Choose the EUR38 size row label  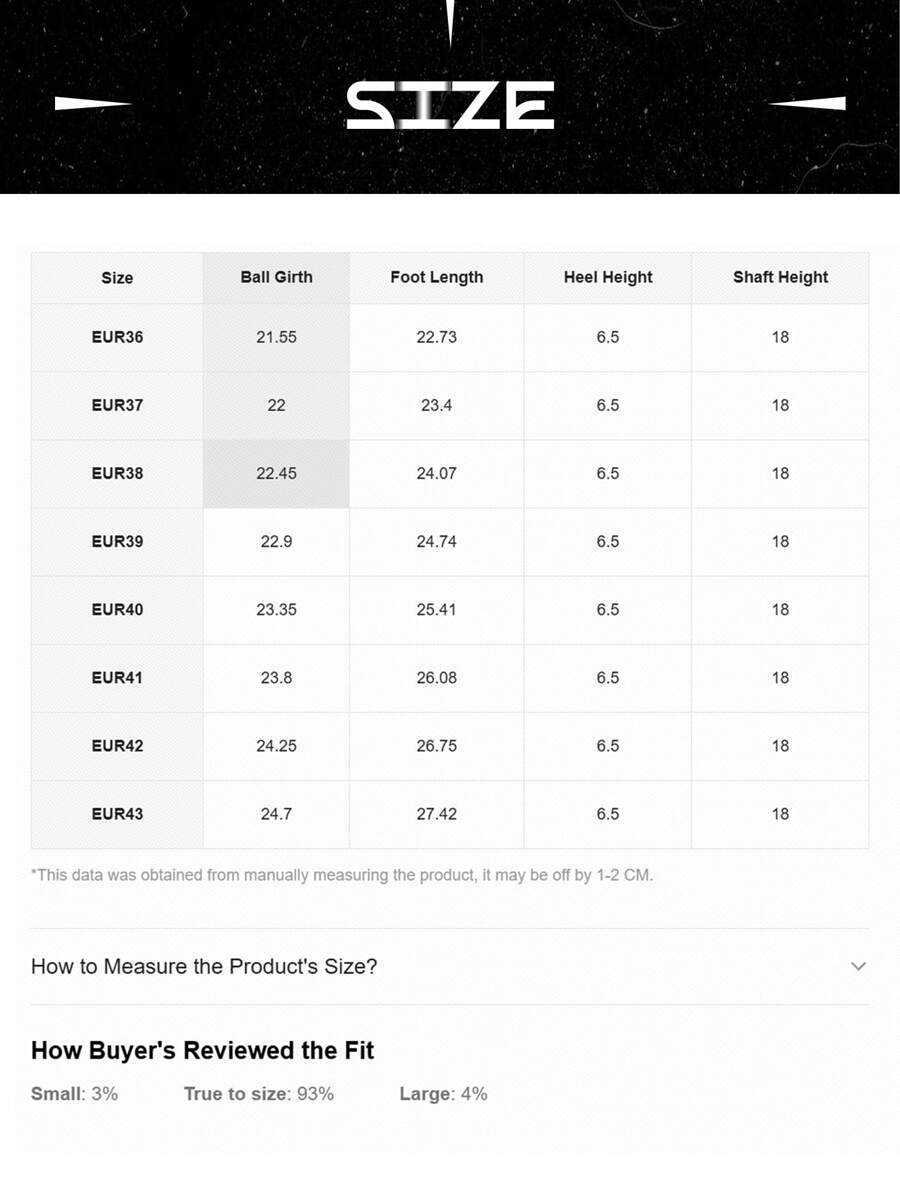click(x=117, y=473)
